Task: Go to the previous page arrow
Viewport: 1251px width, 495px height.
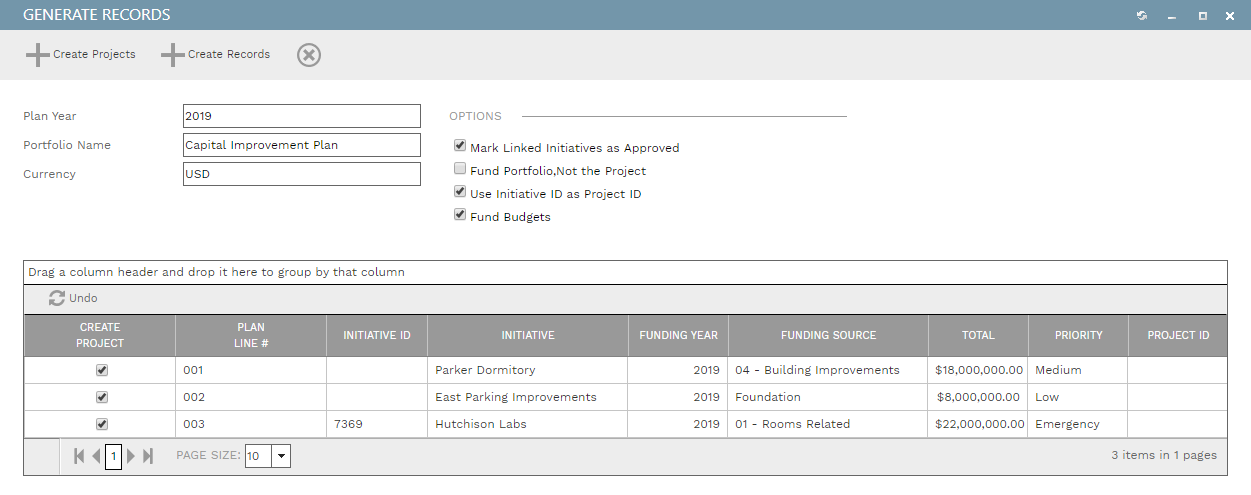Action: (96, 456)
